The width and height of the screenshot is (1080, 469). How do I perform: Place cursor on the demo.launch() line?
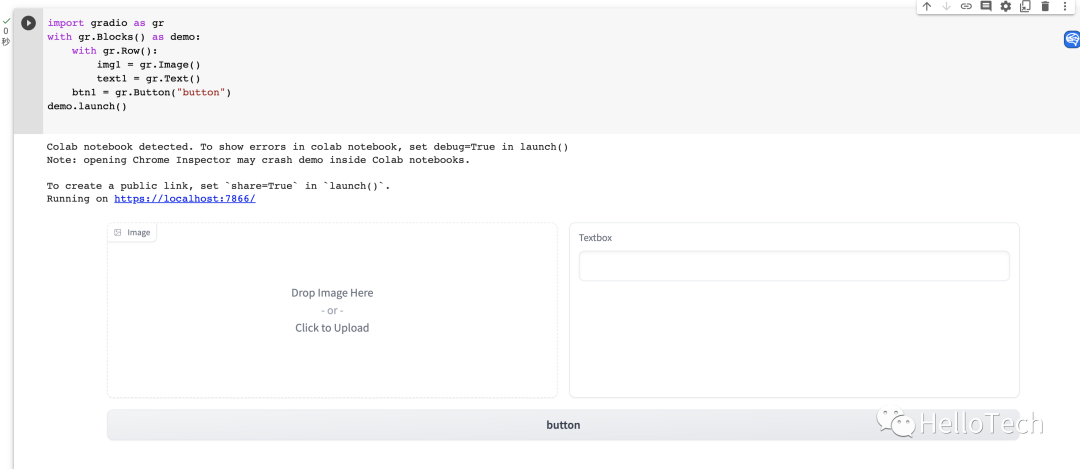click(x=87, y=106)
